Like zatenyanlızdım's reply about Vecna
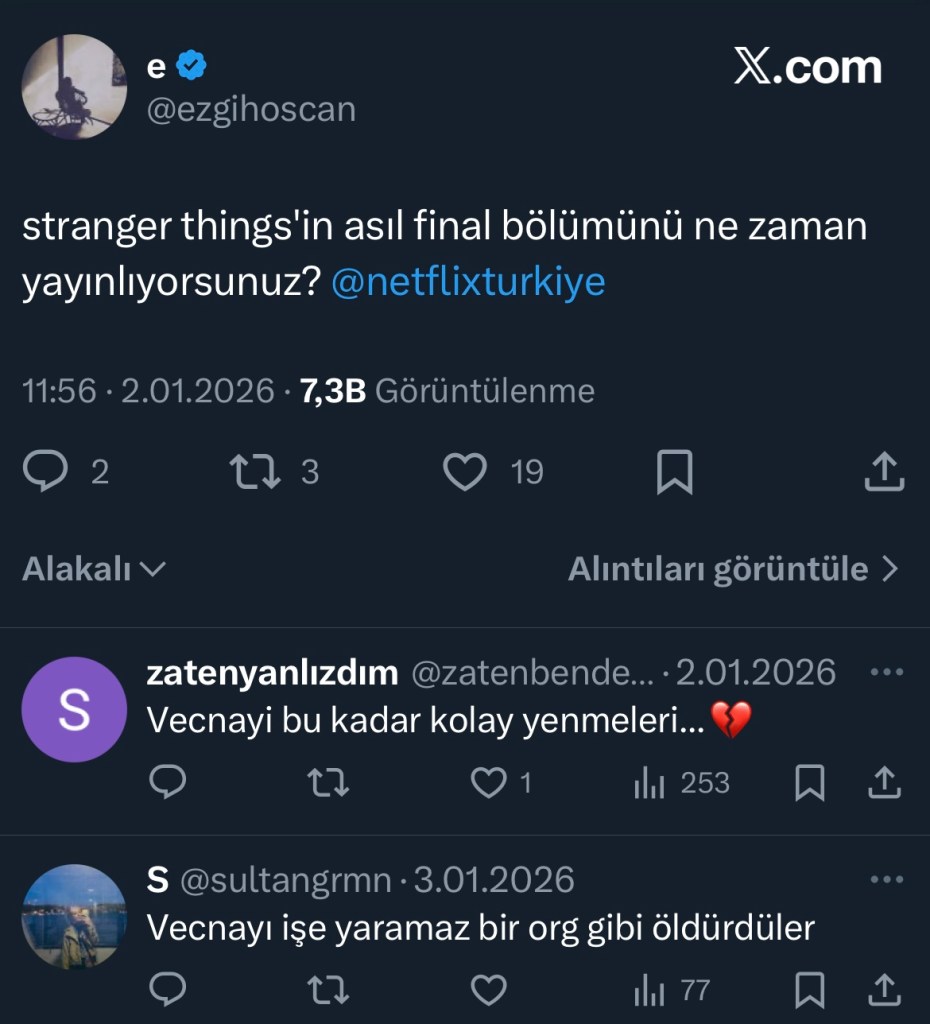 tap(488, 783)
